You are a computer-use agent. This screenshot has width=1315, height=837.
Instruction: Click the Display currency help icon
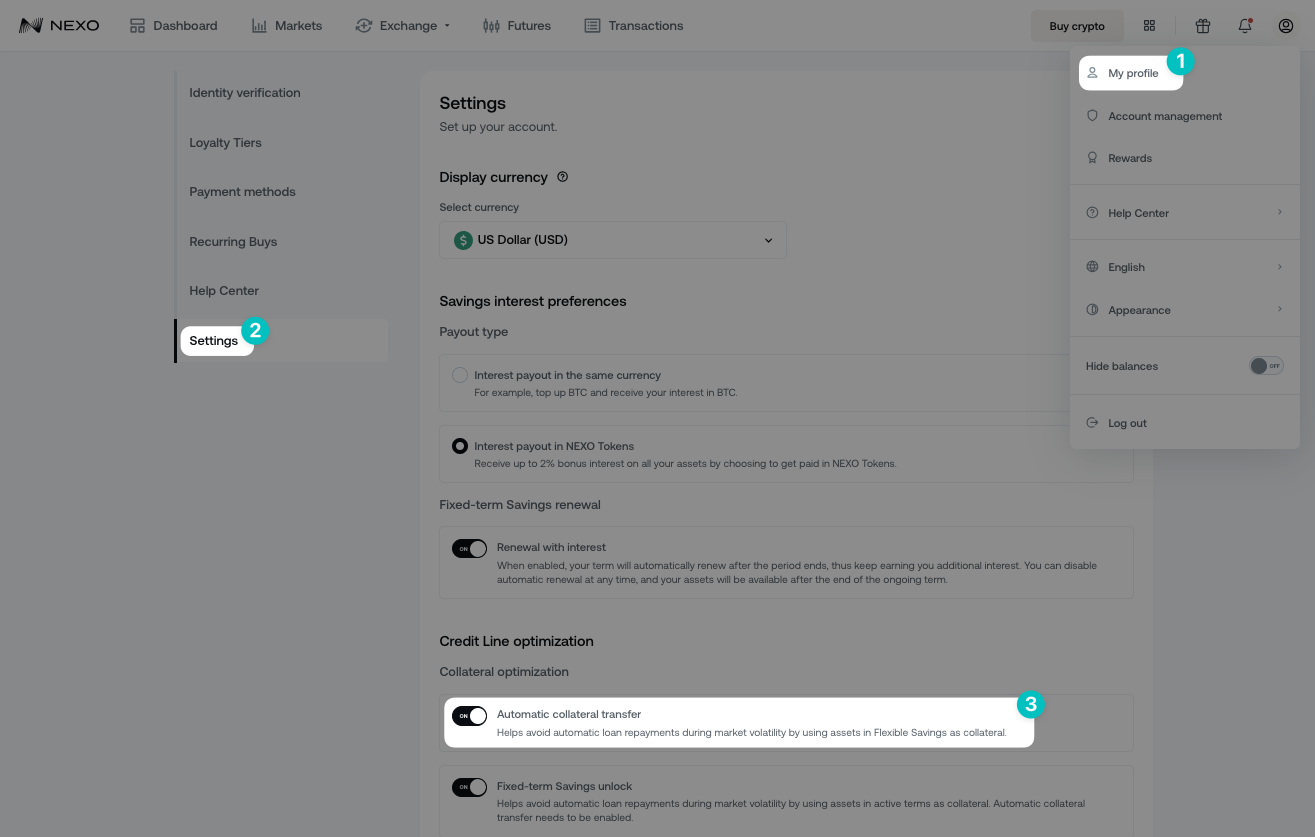(562, 176)
